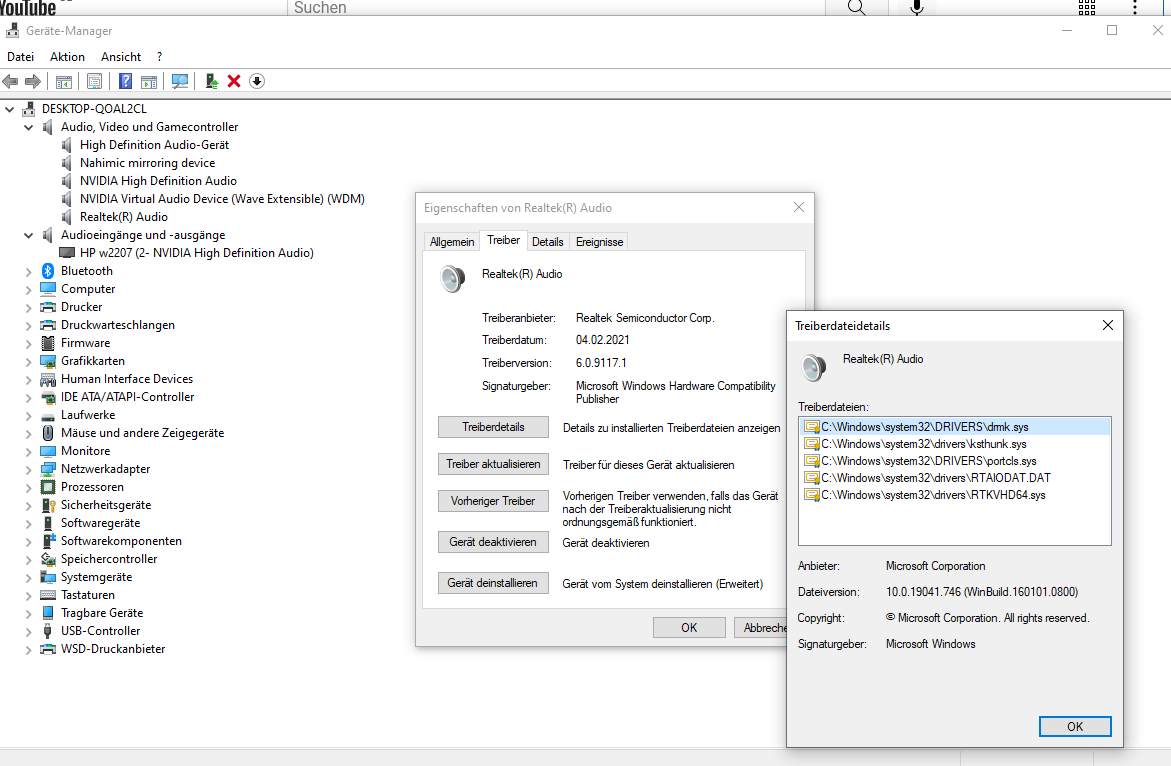
Task: Select the RTAIODAT.DAT driver file
Action: 936,478
